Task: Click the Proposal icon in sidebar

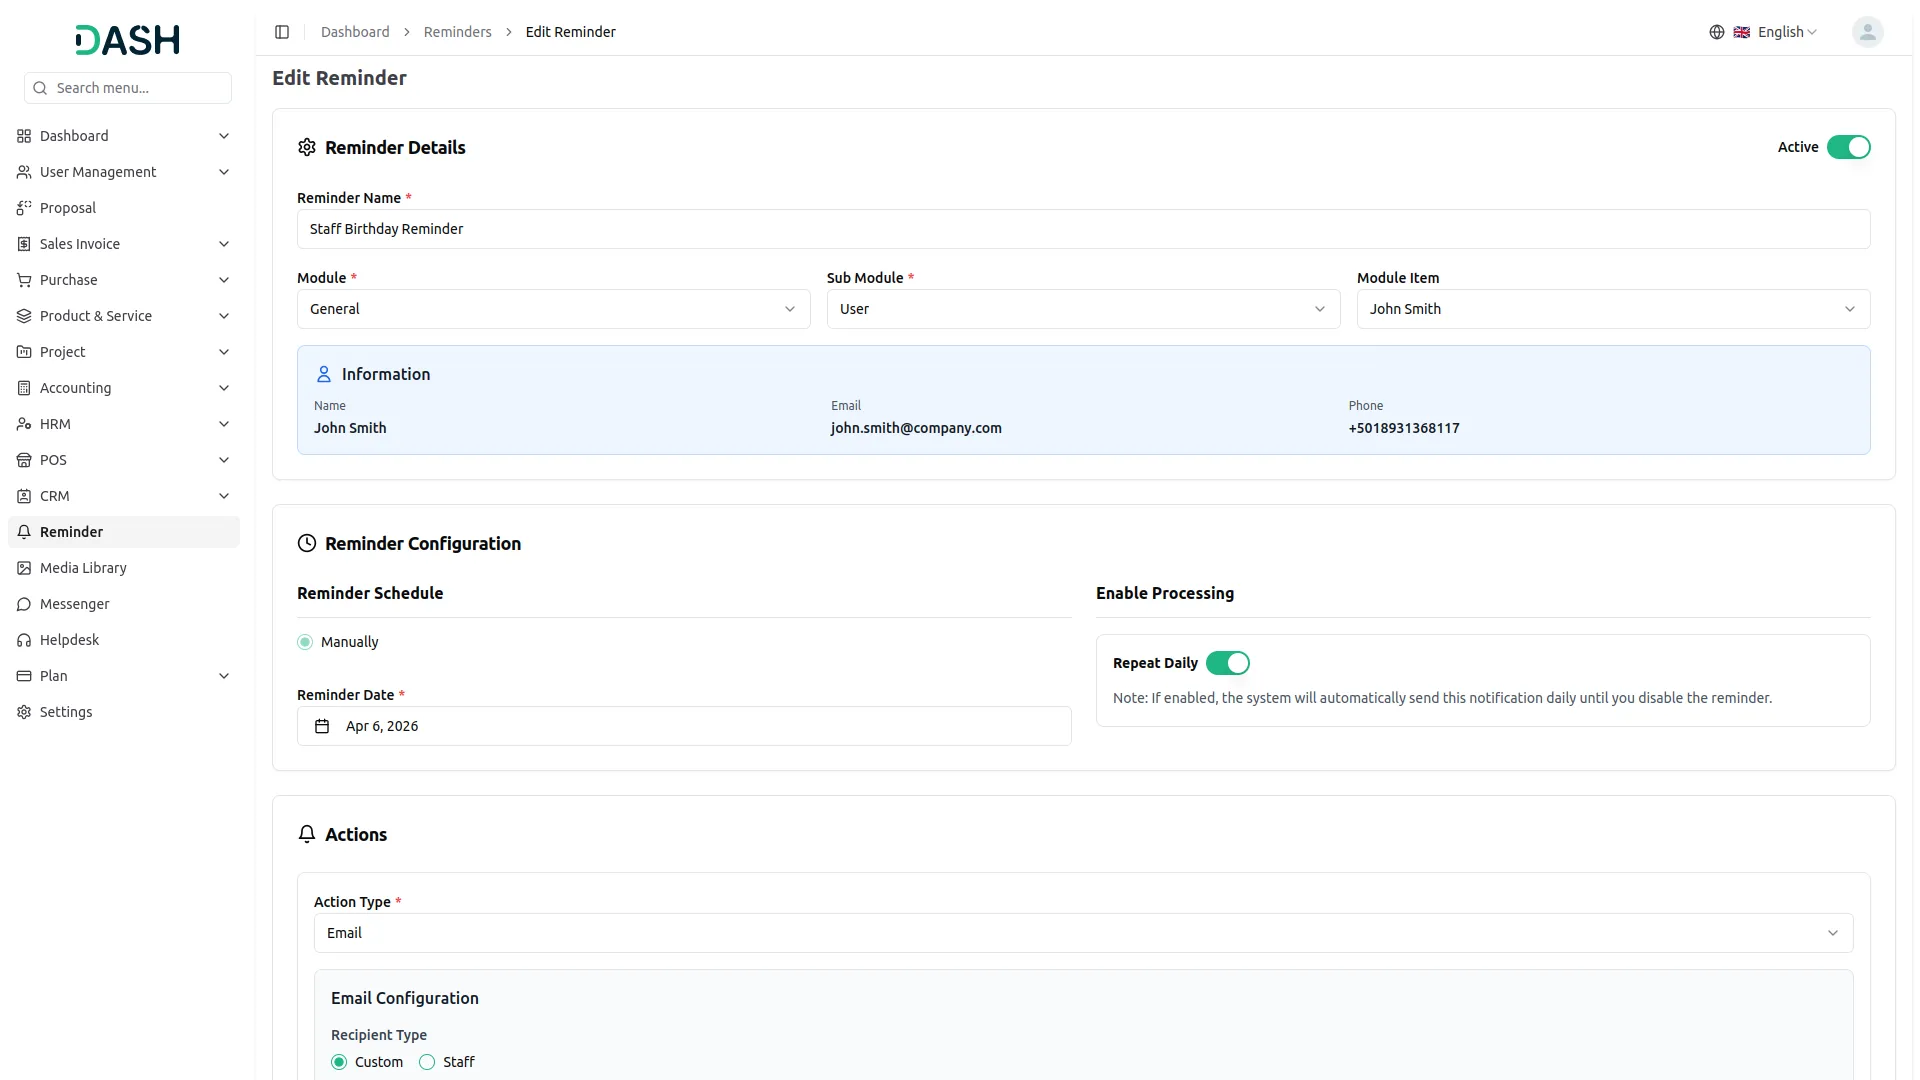Action: pos(24,208)
